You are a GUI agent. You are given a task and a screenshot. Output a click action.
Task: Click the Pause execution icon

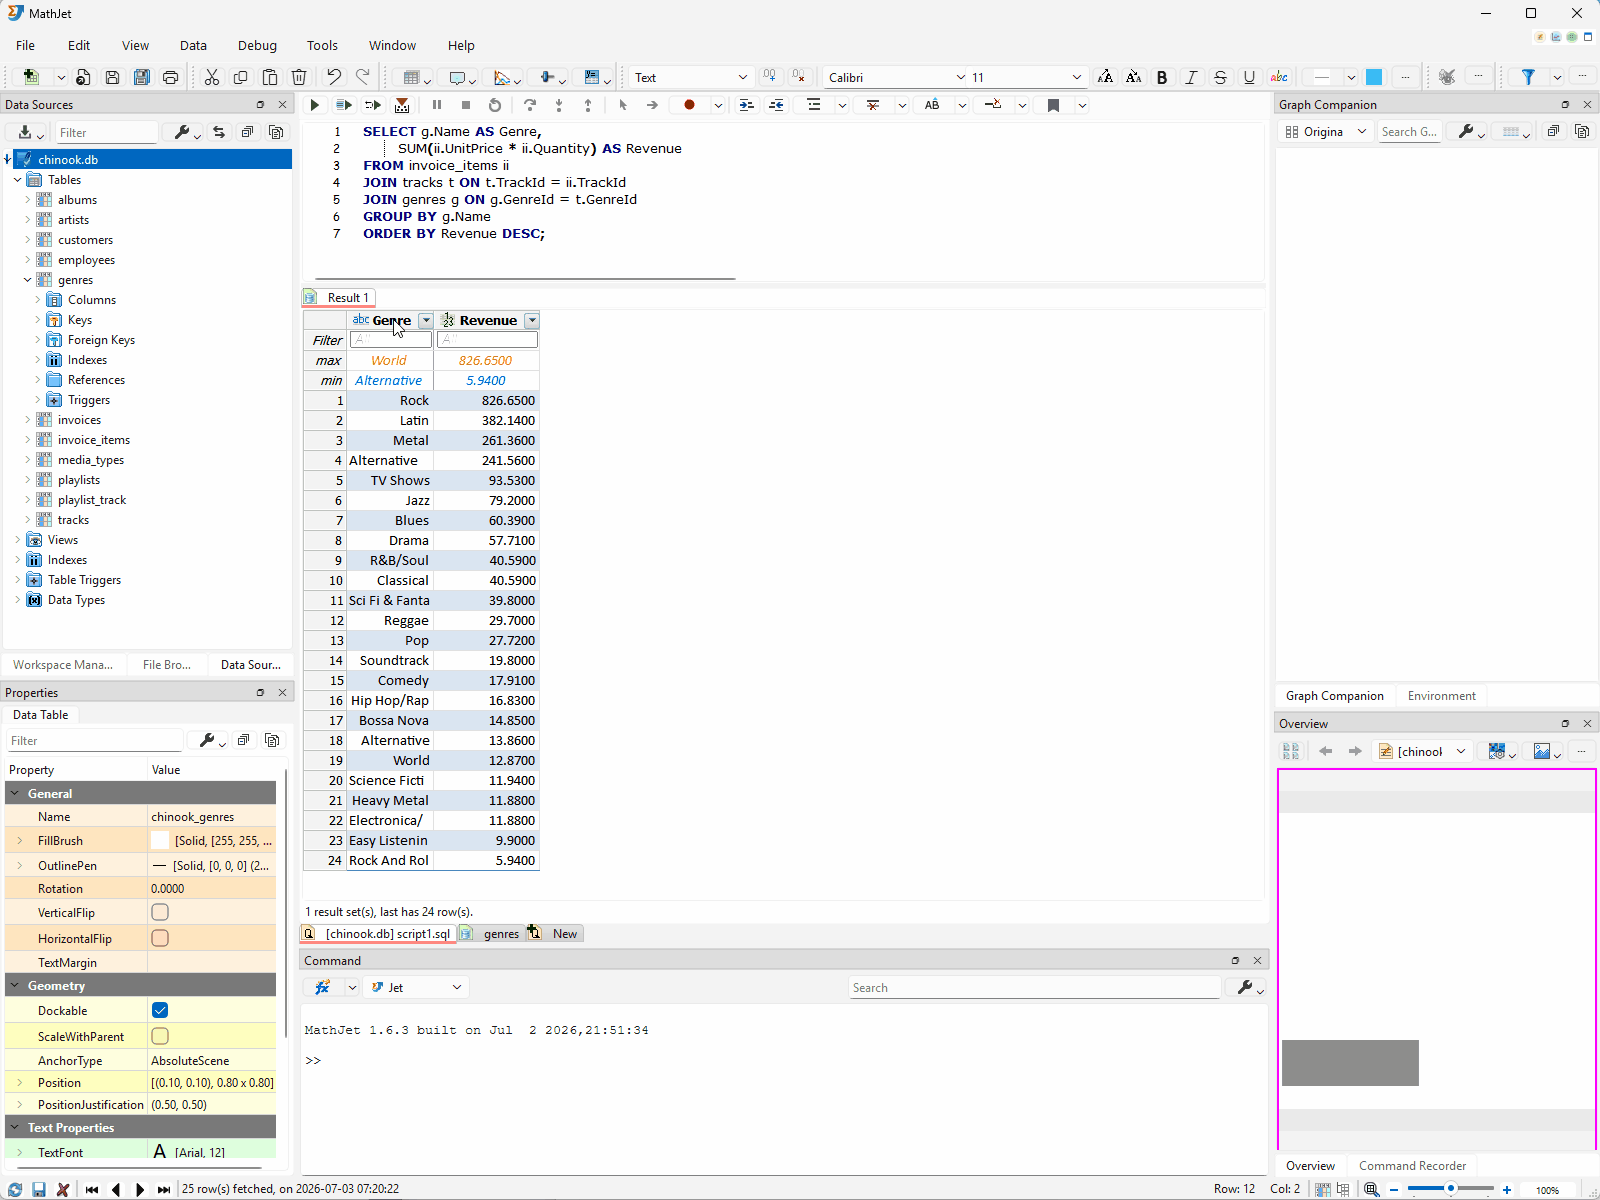[437, 105]
